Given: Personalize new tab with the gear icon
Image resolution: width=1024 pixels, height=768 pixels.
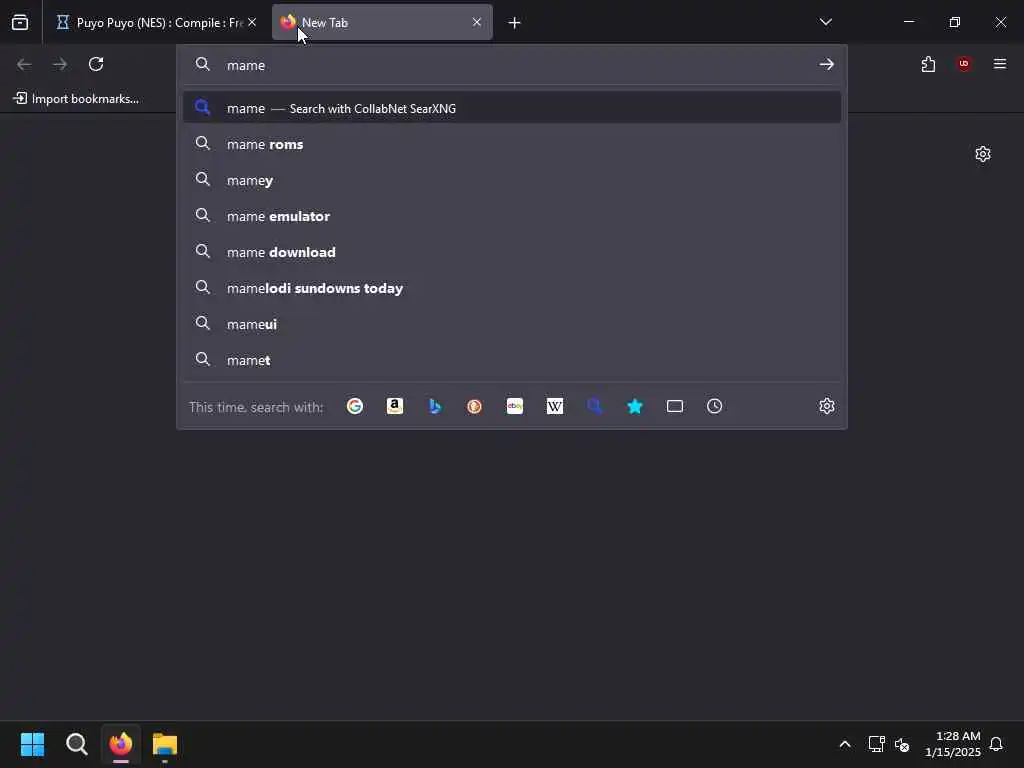Looking at the screenshot, I should (x=983, y=154).
